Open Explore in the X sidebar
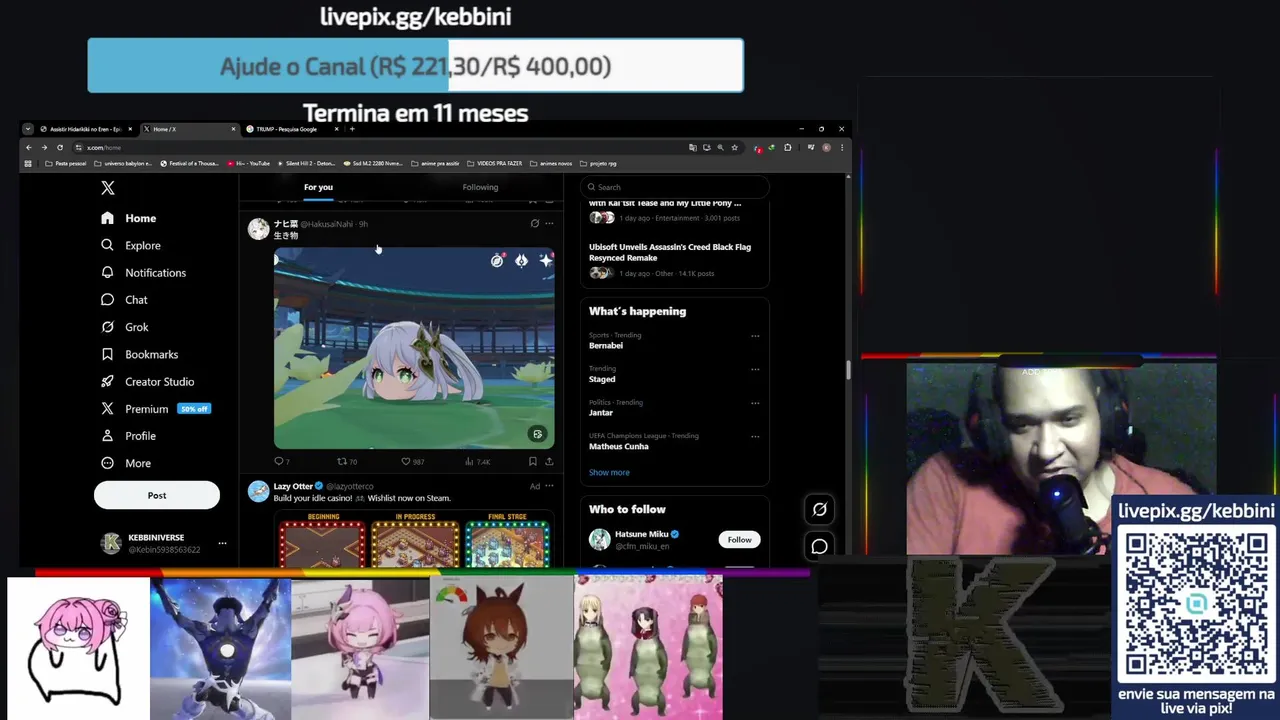 click(x=131, y=245)
